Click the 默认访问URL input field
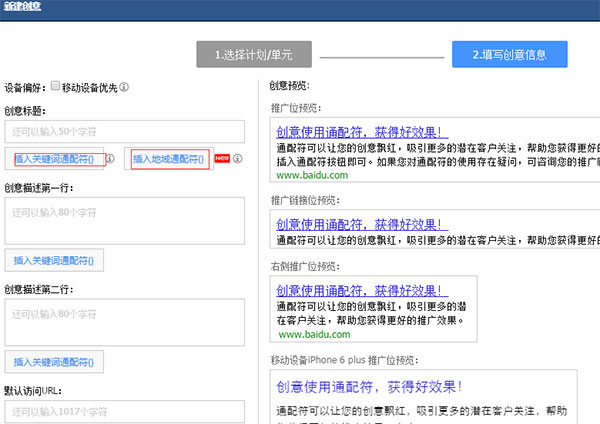The width and height of the screenshot is (600, 424). (124, 411)
